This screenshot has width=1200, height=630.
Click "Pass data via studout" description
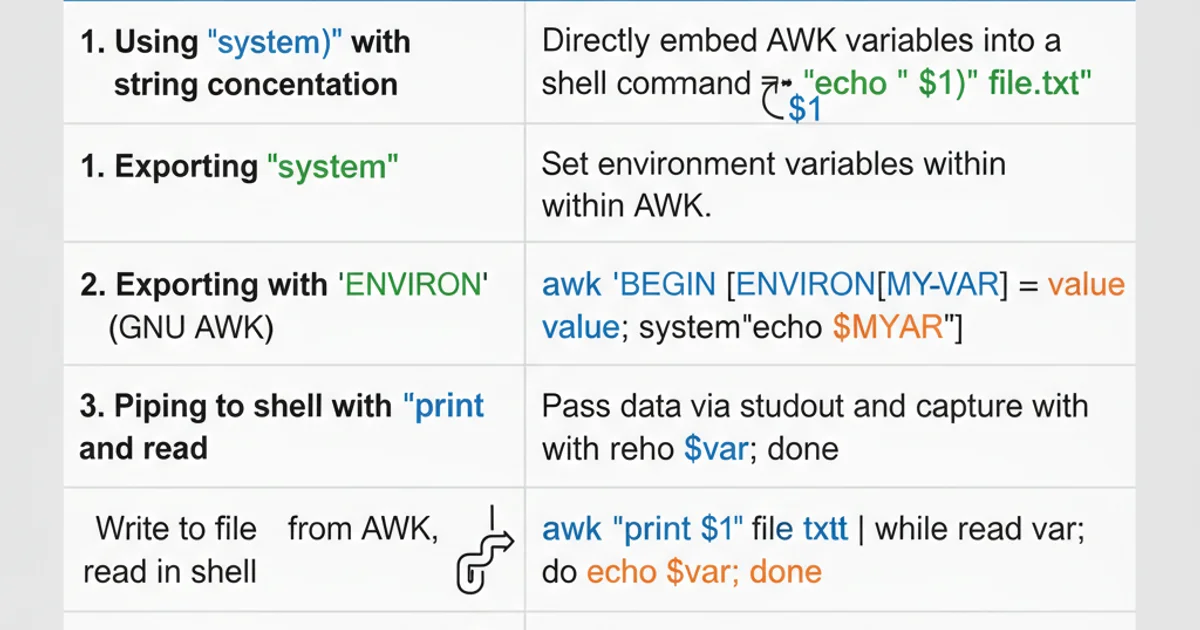(x=814, y=406)
